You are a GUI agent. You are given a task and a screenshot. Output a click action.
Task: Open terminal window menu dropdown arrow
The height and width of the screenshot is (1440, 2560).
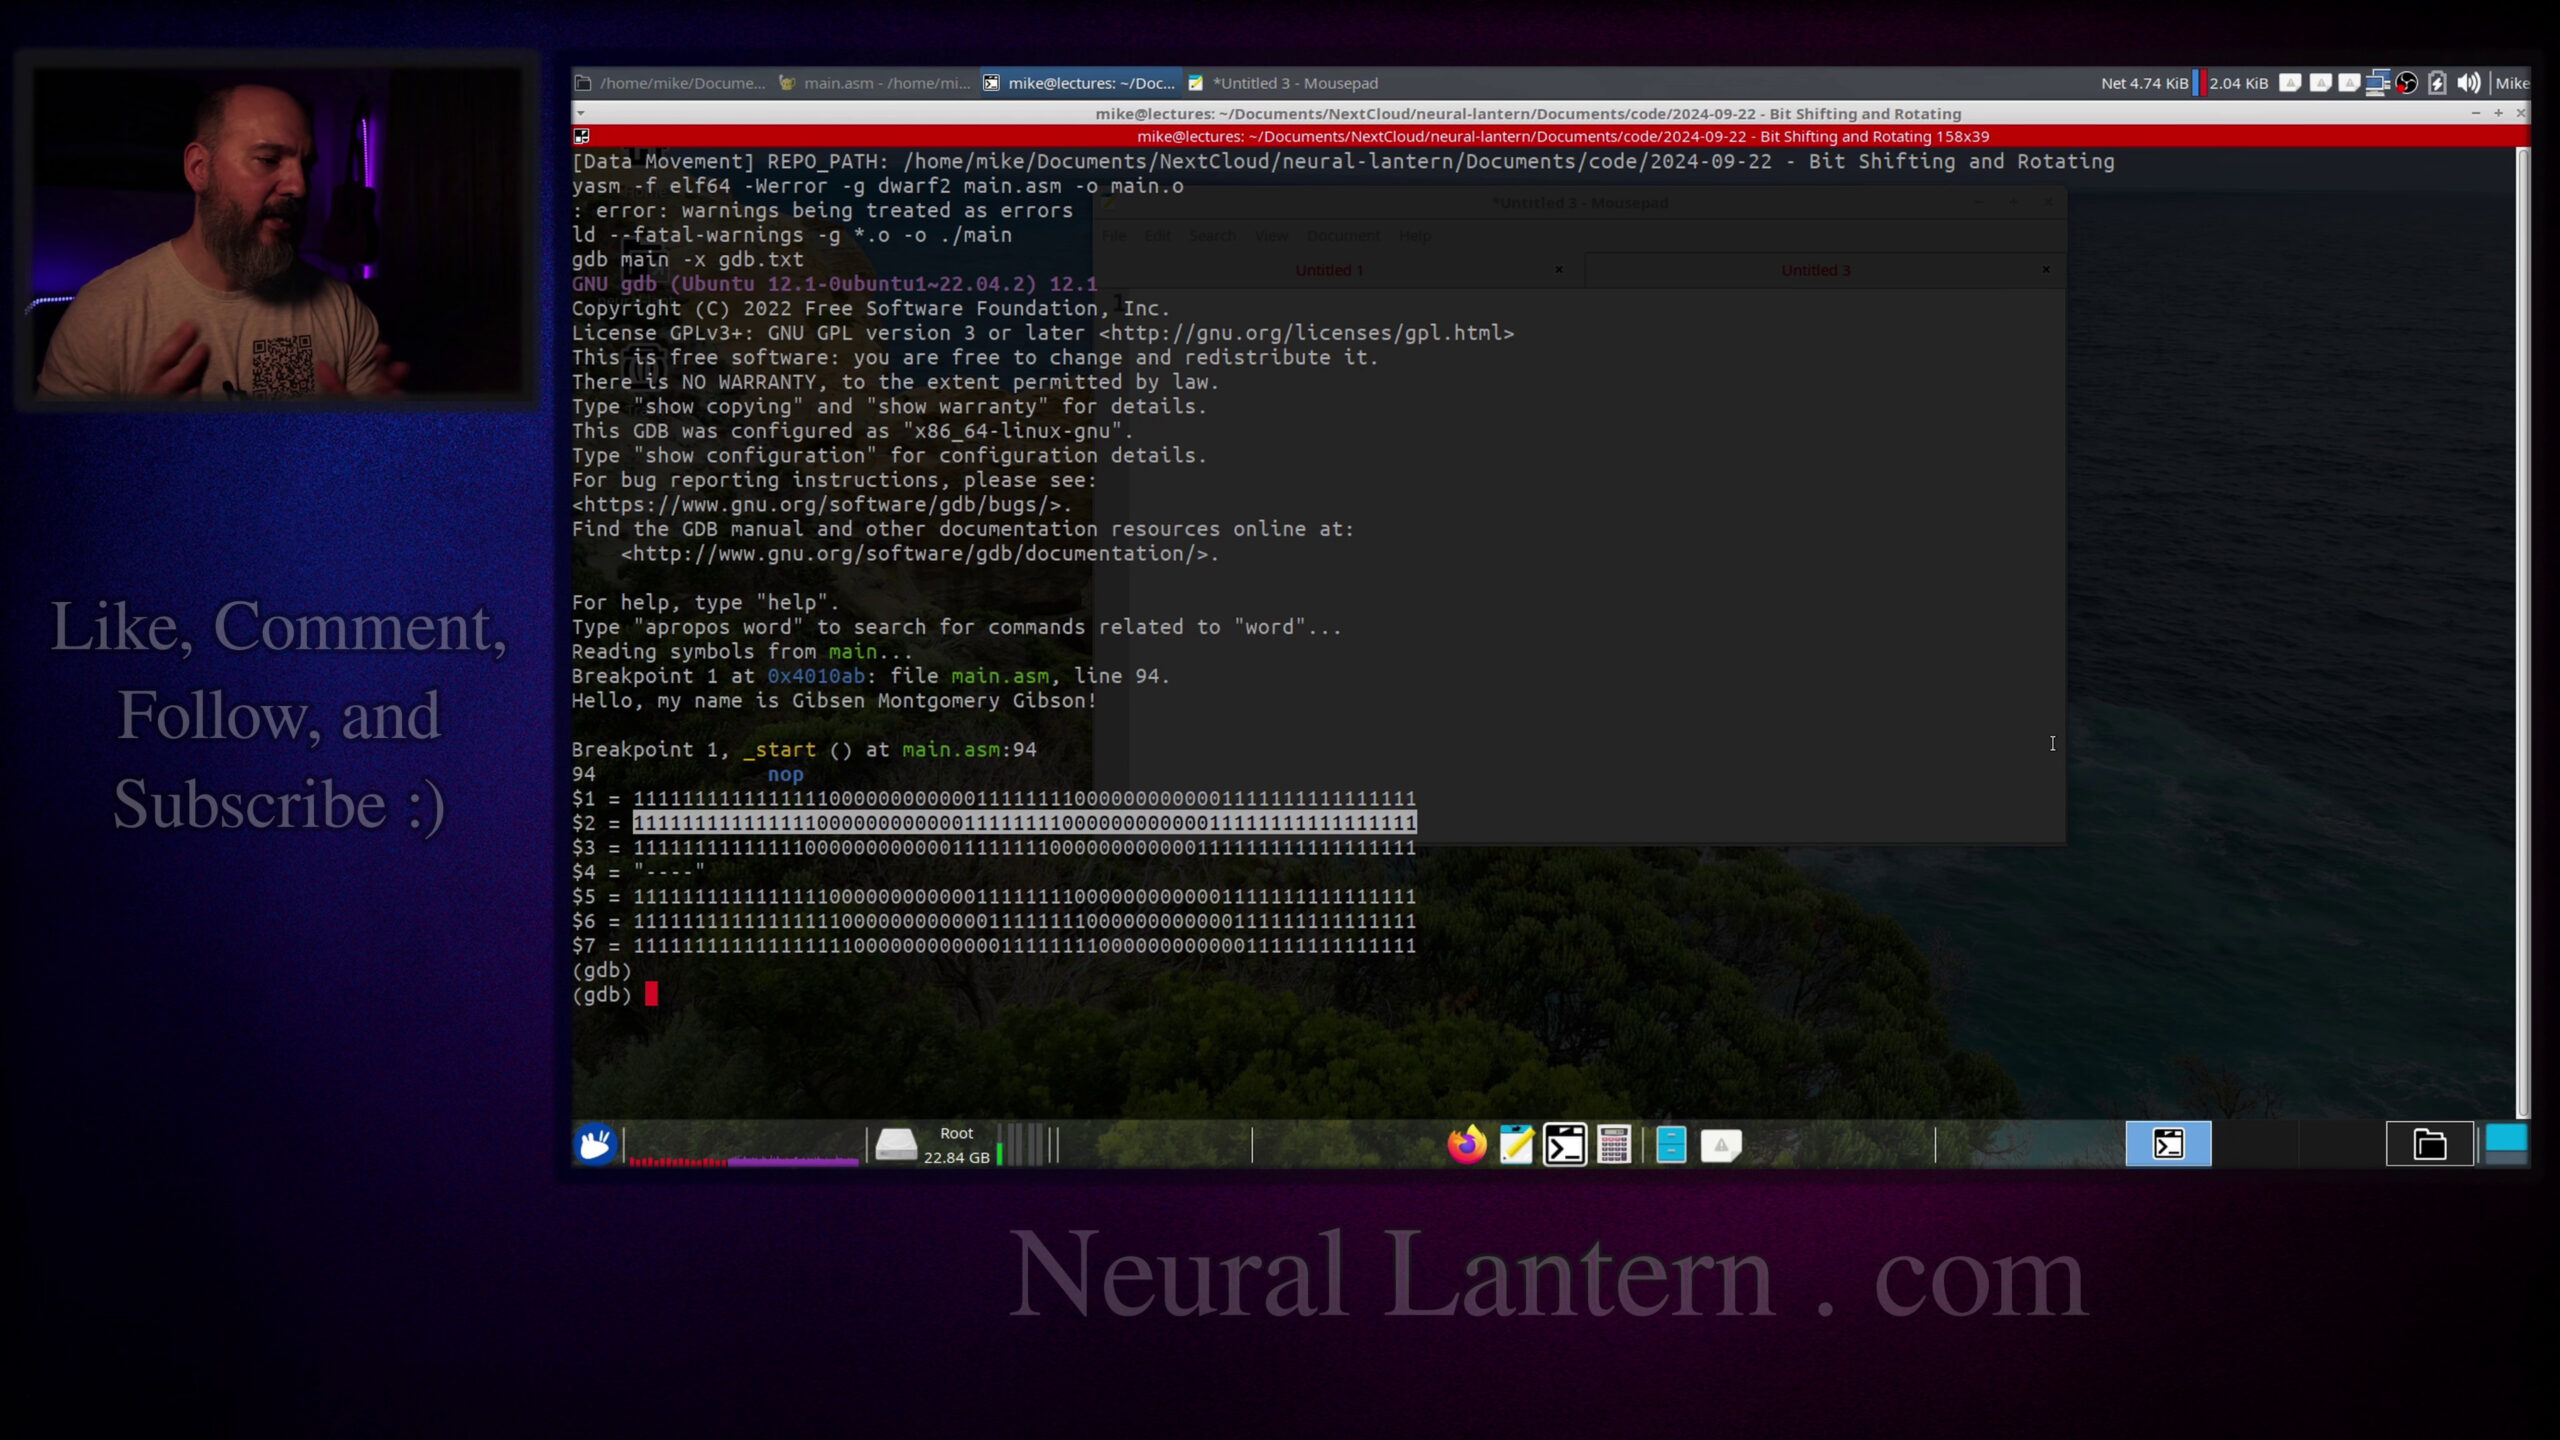(580, 113)
